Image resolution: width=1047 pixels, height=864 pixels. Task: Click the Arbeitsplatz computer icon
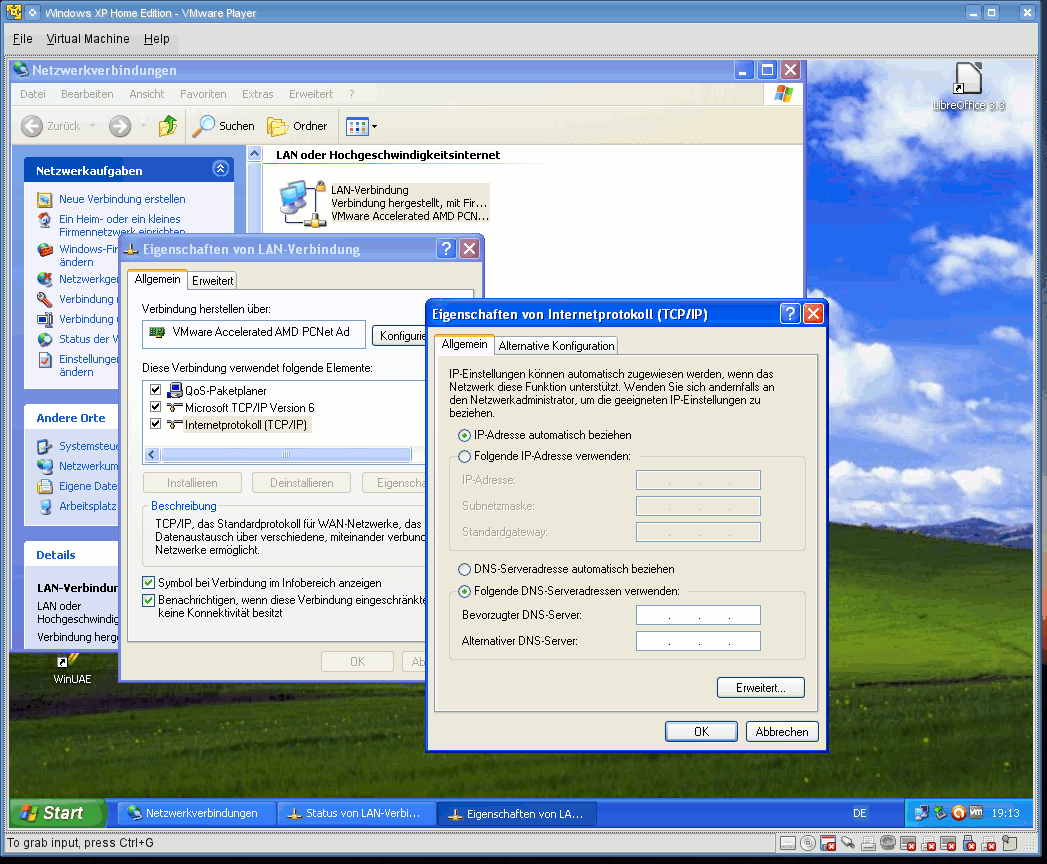point(45,506)
